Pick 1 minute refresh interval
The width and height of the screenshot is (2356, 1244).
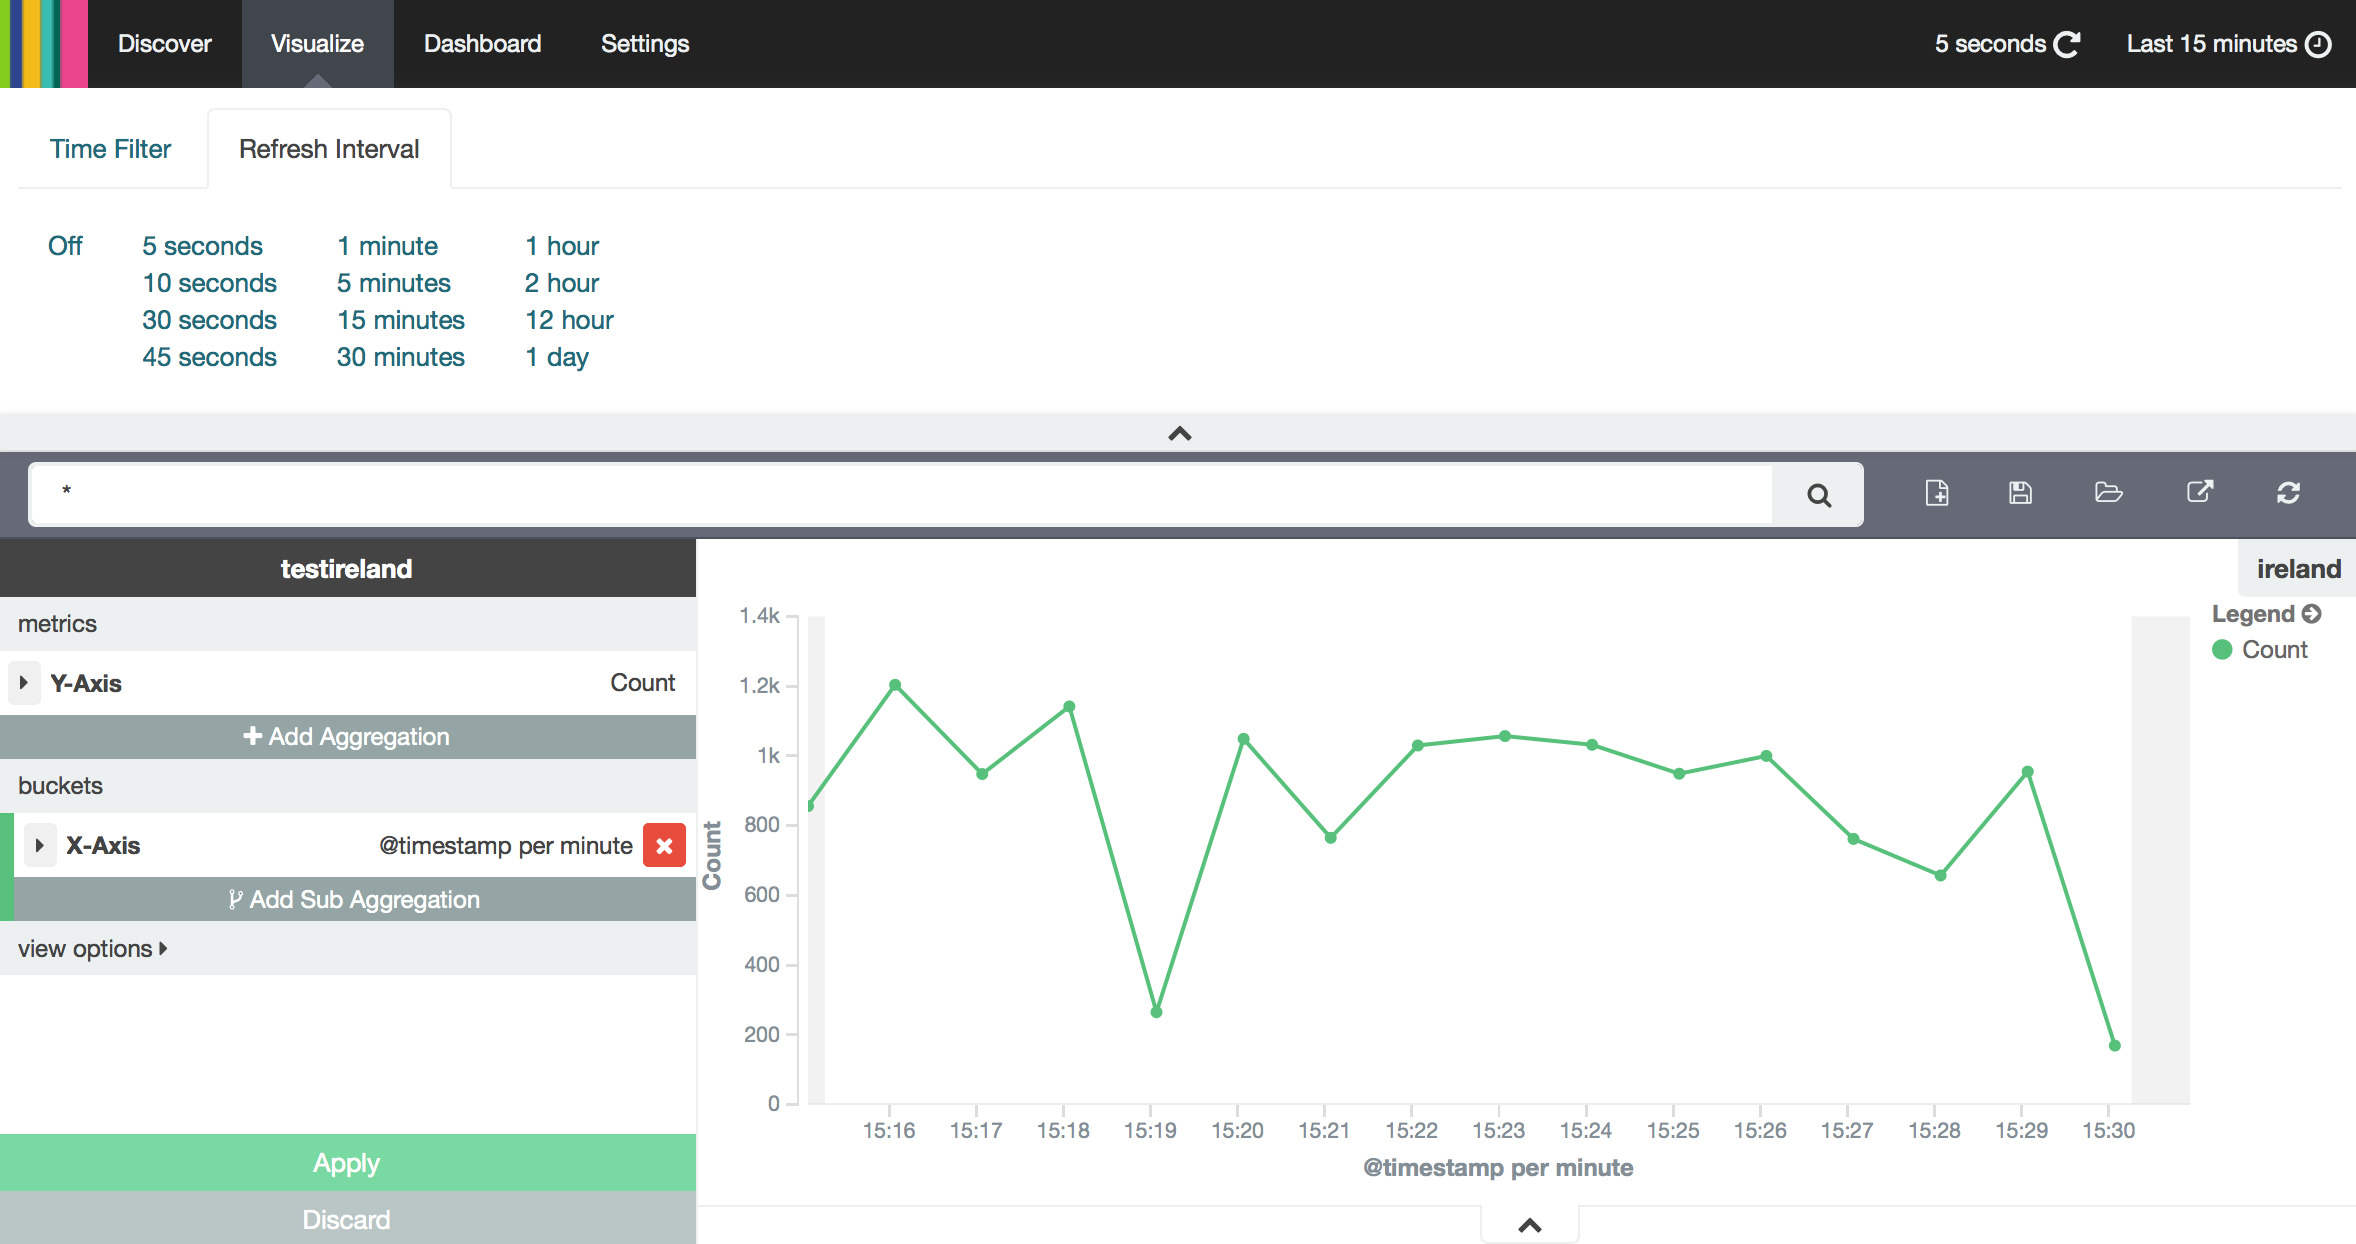click(x=387, y=246)
